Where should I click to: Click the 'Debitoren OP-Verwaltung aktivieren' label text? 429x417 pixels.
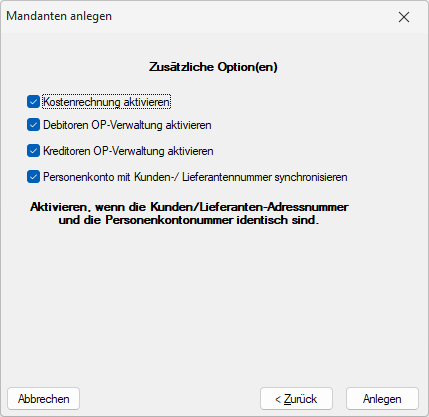tap(127, 125)
